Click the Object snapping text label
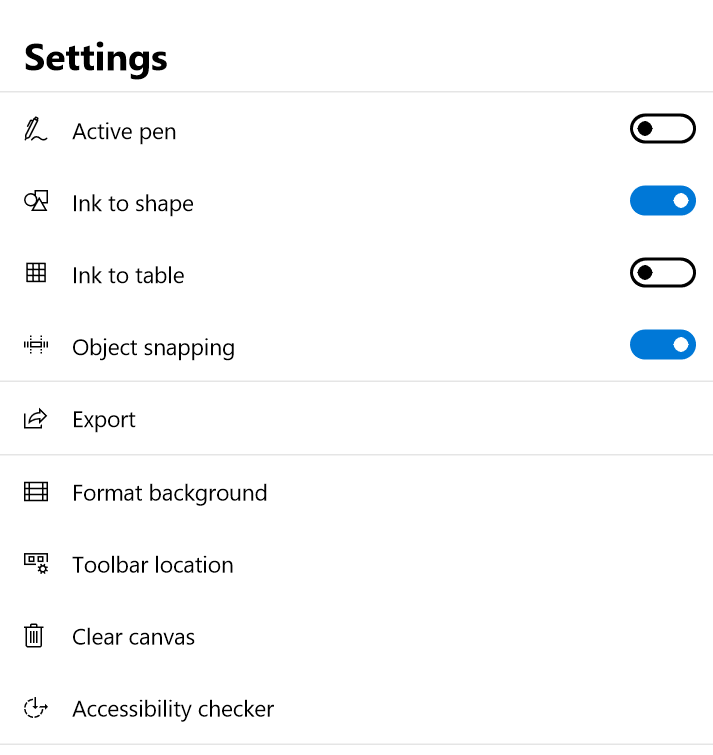This screenshot has height=755, width=713. pyautogui.click(x=153, y=348)
